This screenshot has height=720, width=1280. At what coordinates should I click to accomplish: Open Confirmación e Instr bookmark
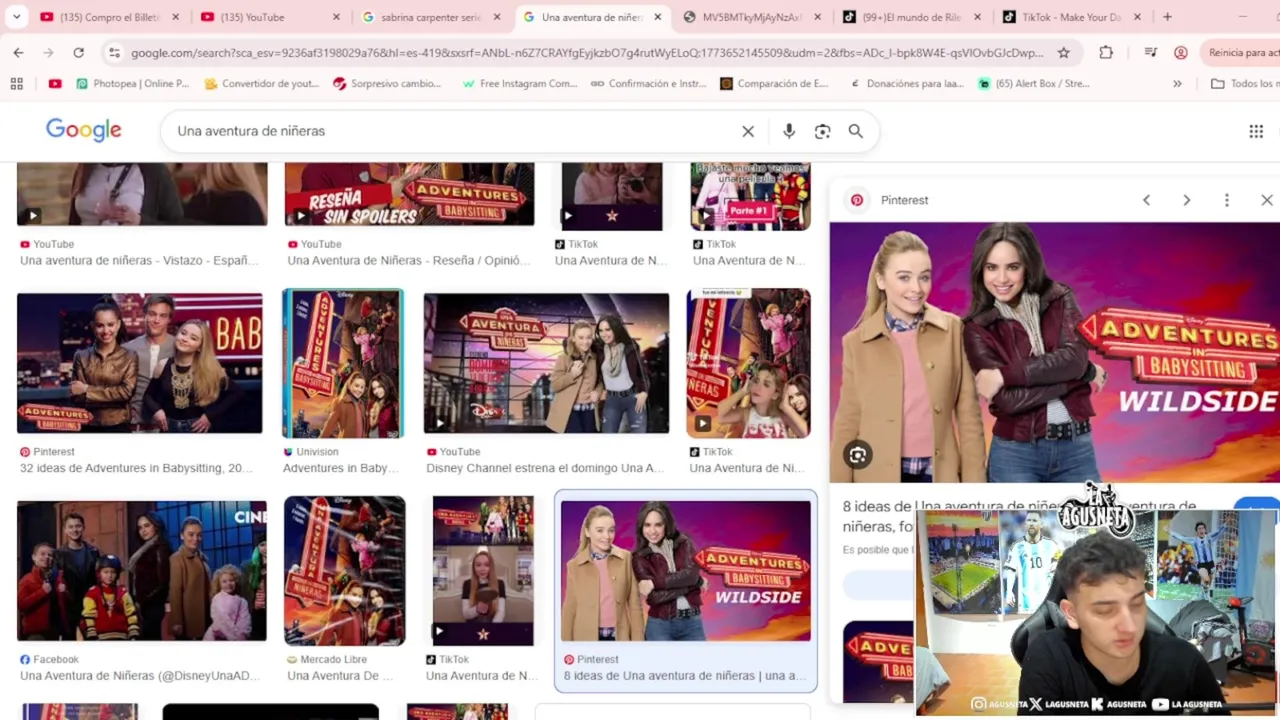tap(648, 84)
